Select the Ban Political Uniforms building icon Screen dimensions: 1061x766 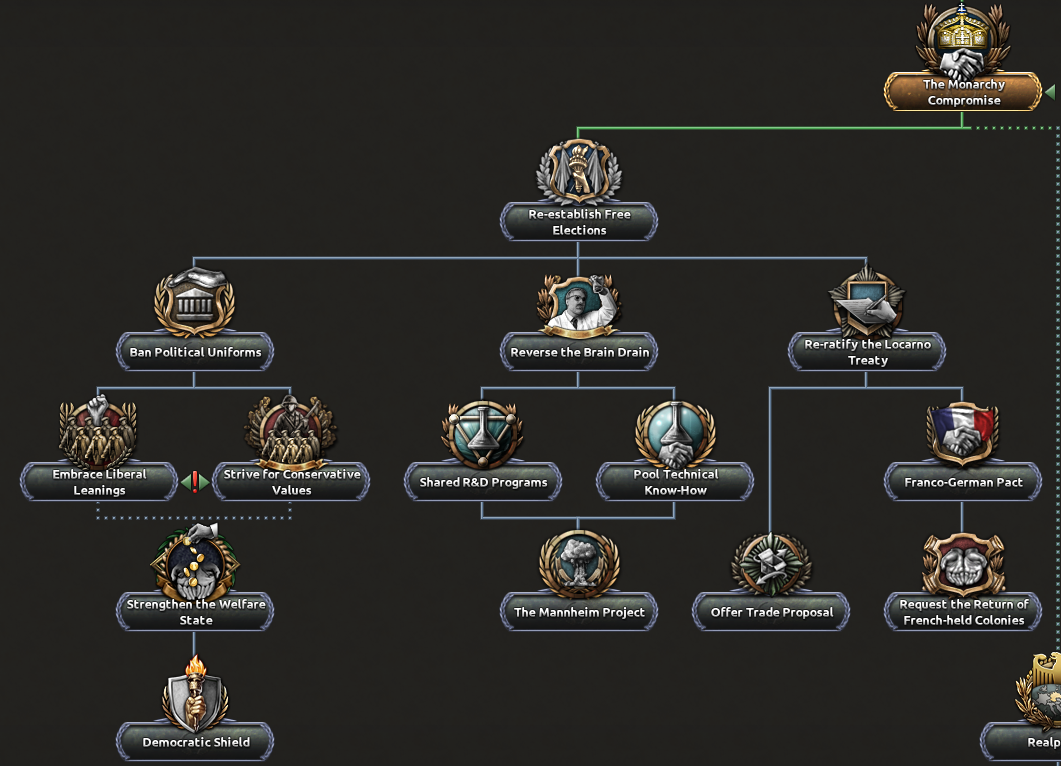195,302
